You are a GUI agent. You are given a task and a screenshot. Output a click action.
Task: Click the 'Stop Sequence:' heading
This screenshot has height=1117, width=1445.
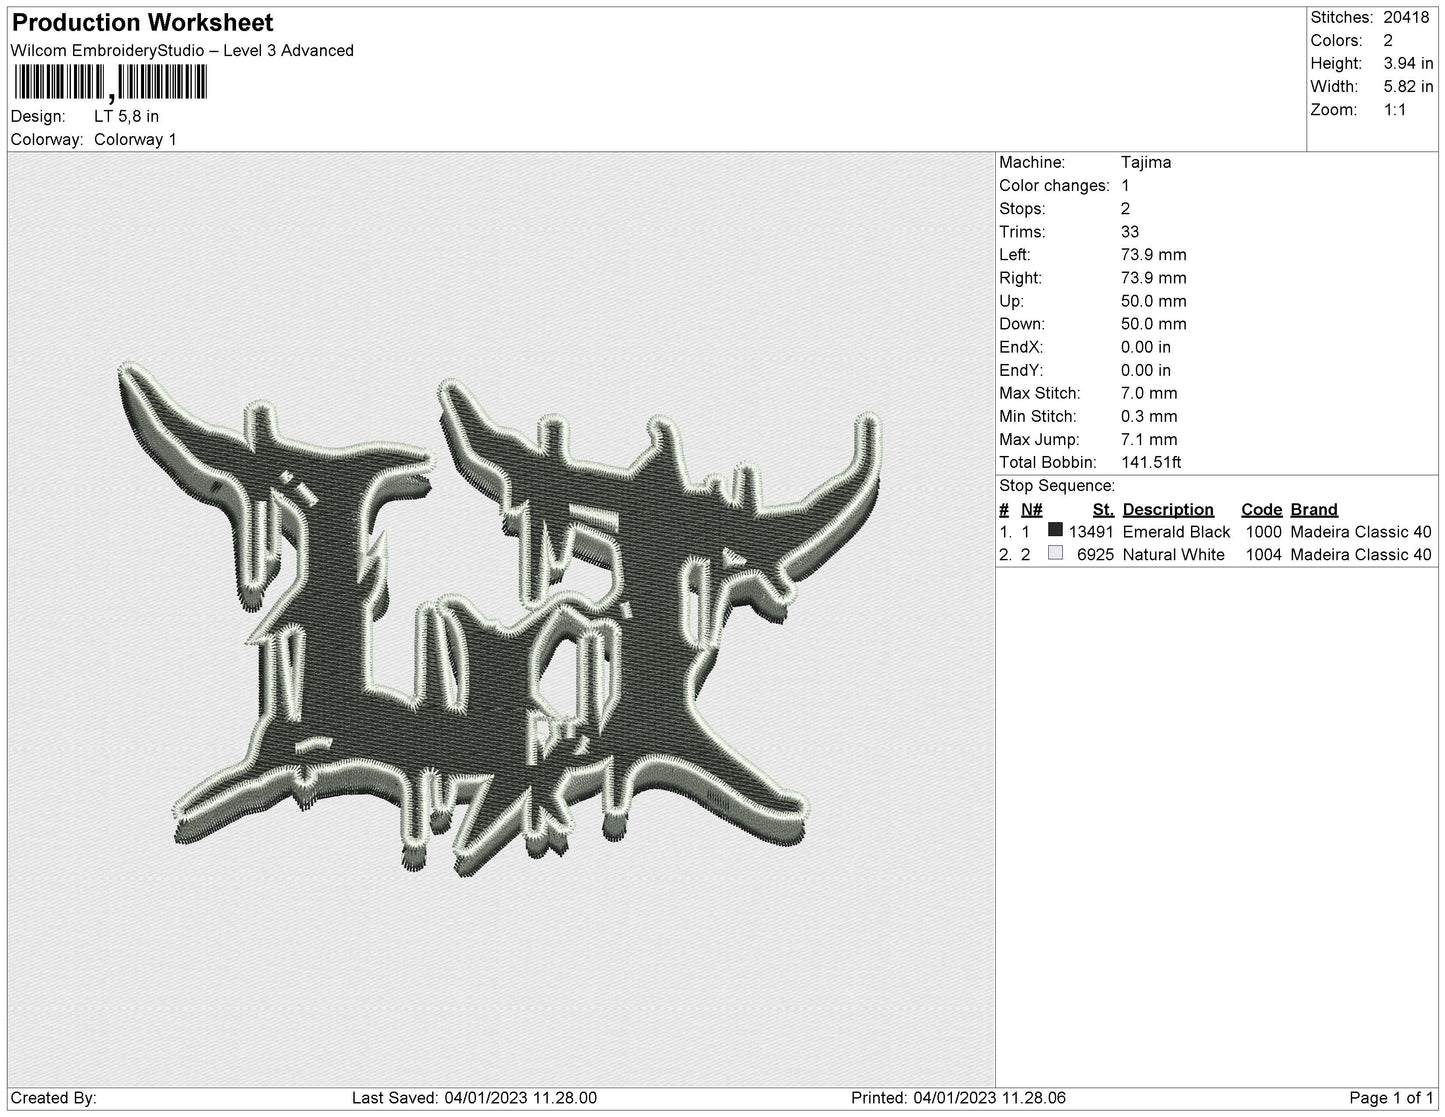pyautogui.click(x=1057, y=485)
